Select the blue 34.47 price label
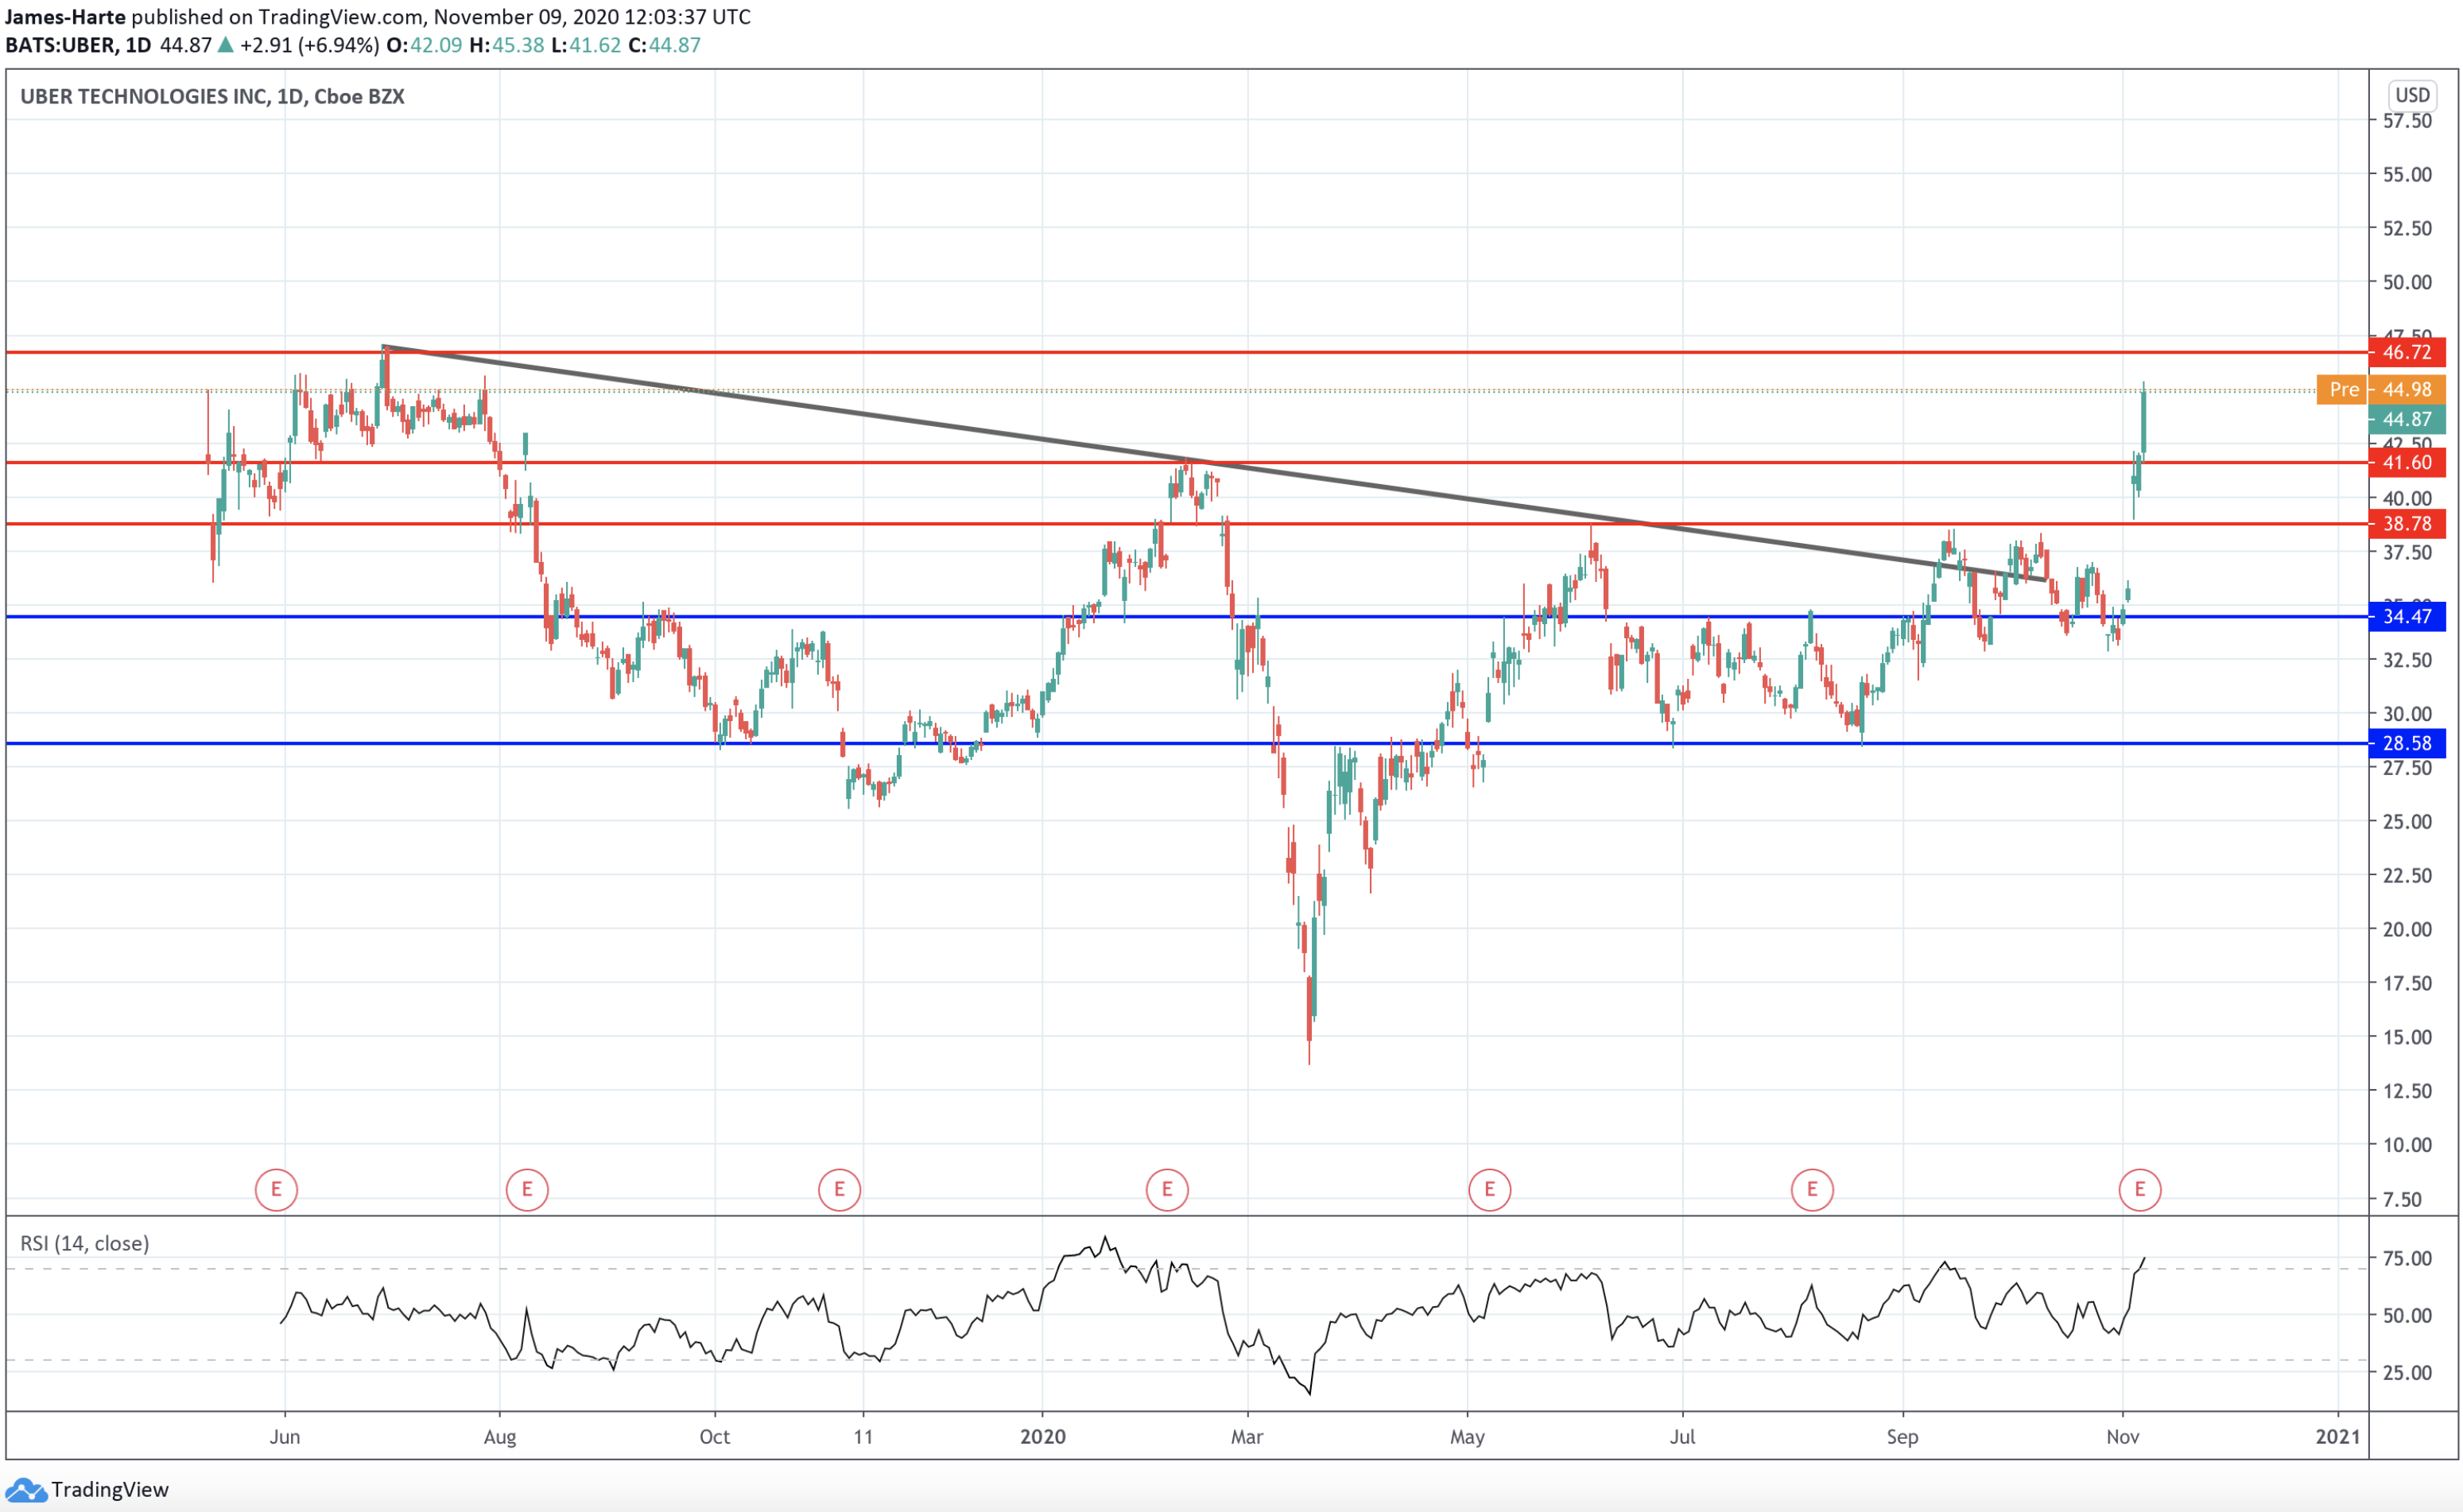2463x1512 pixels. click(x=2406, y=616)
